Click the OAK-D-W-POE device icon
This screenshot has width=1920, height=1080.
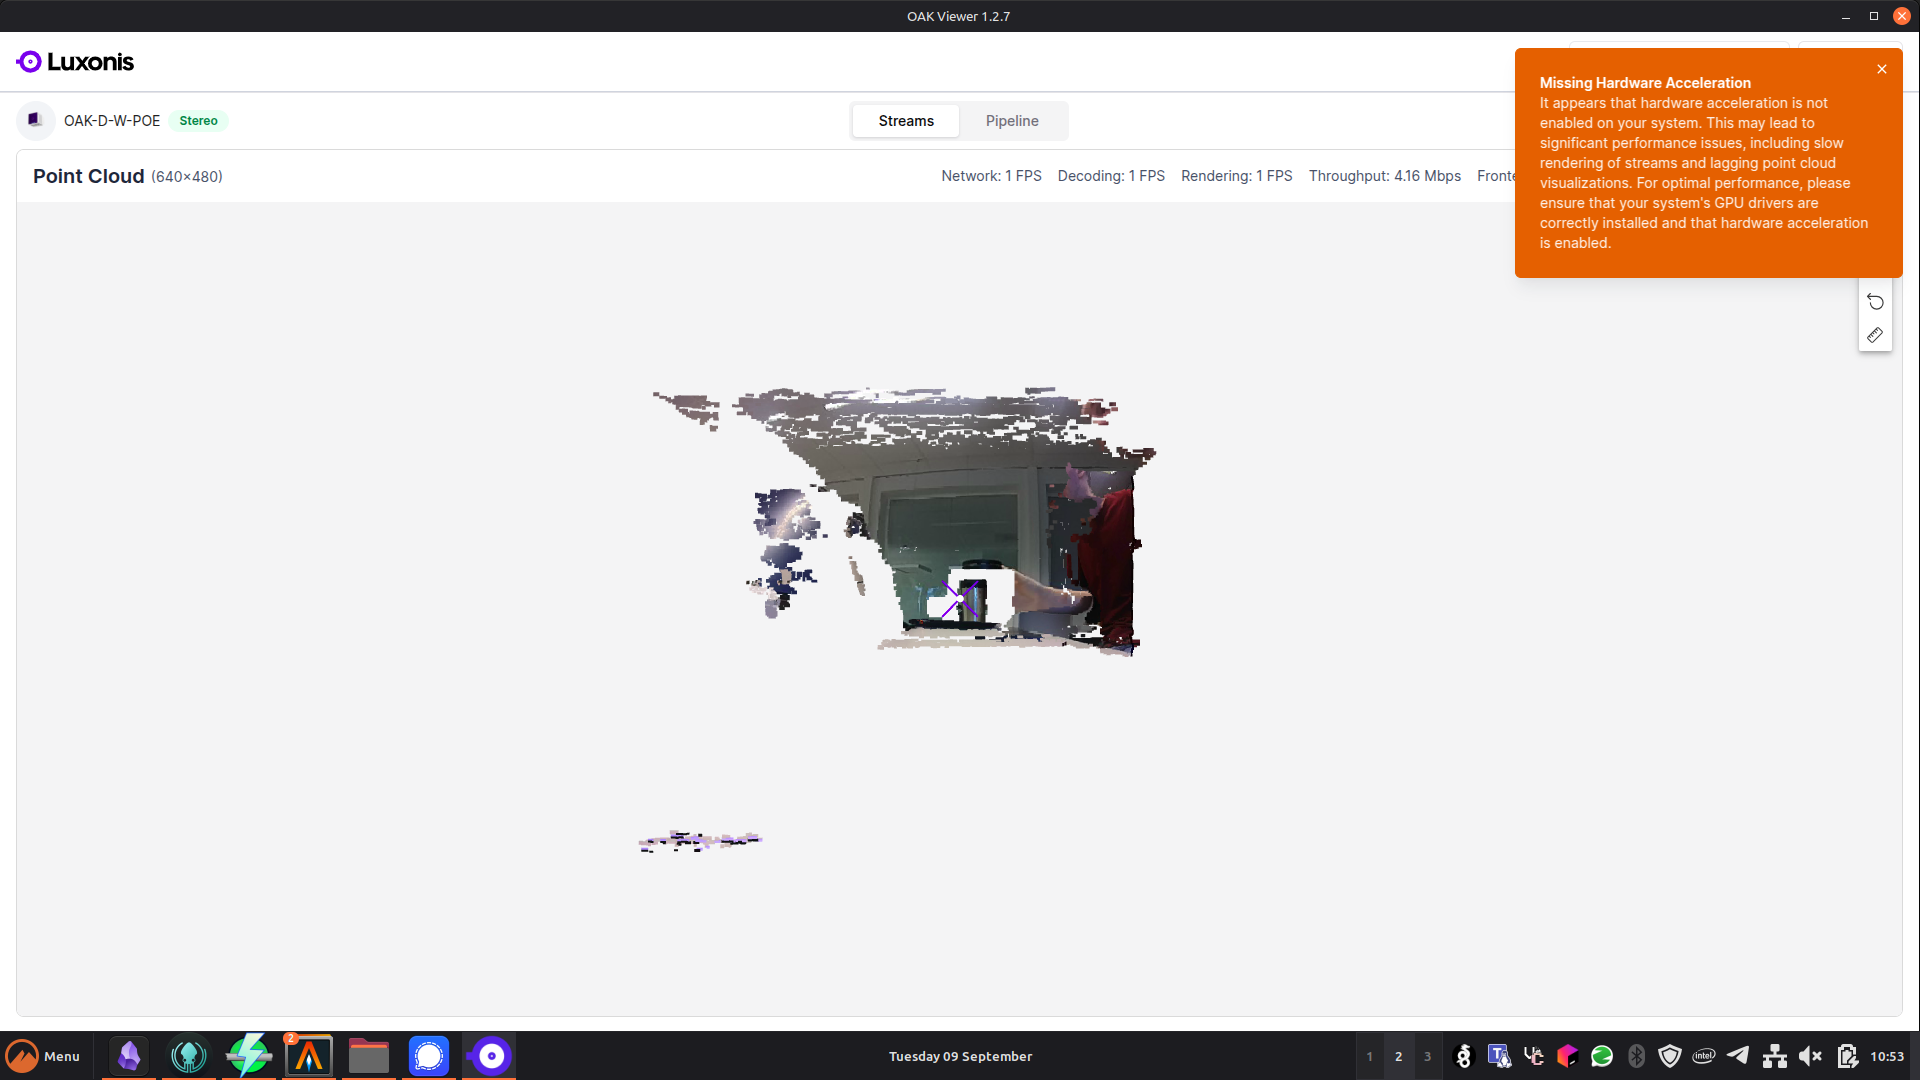point(35,120)
